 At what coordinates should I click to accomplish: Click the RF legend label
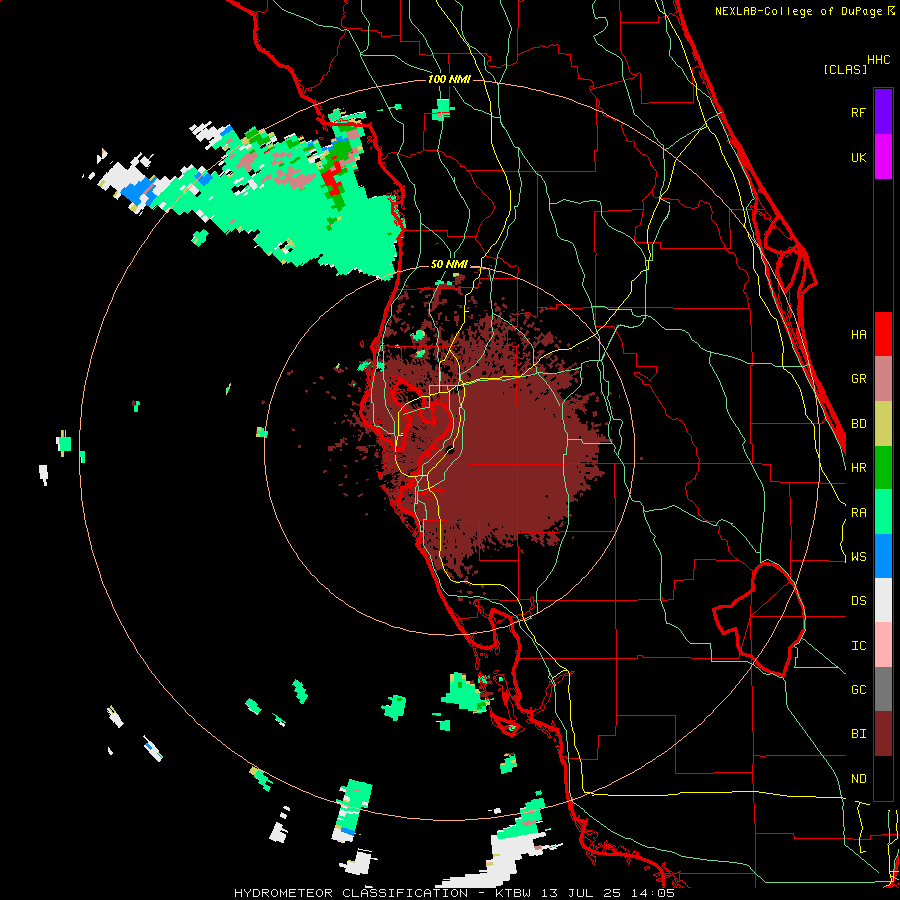(x=858, y=112)
